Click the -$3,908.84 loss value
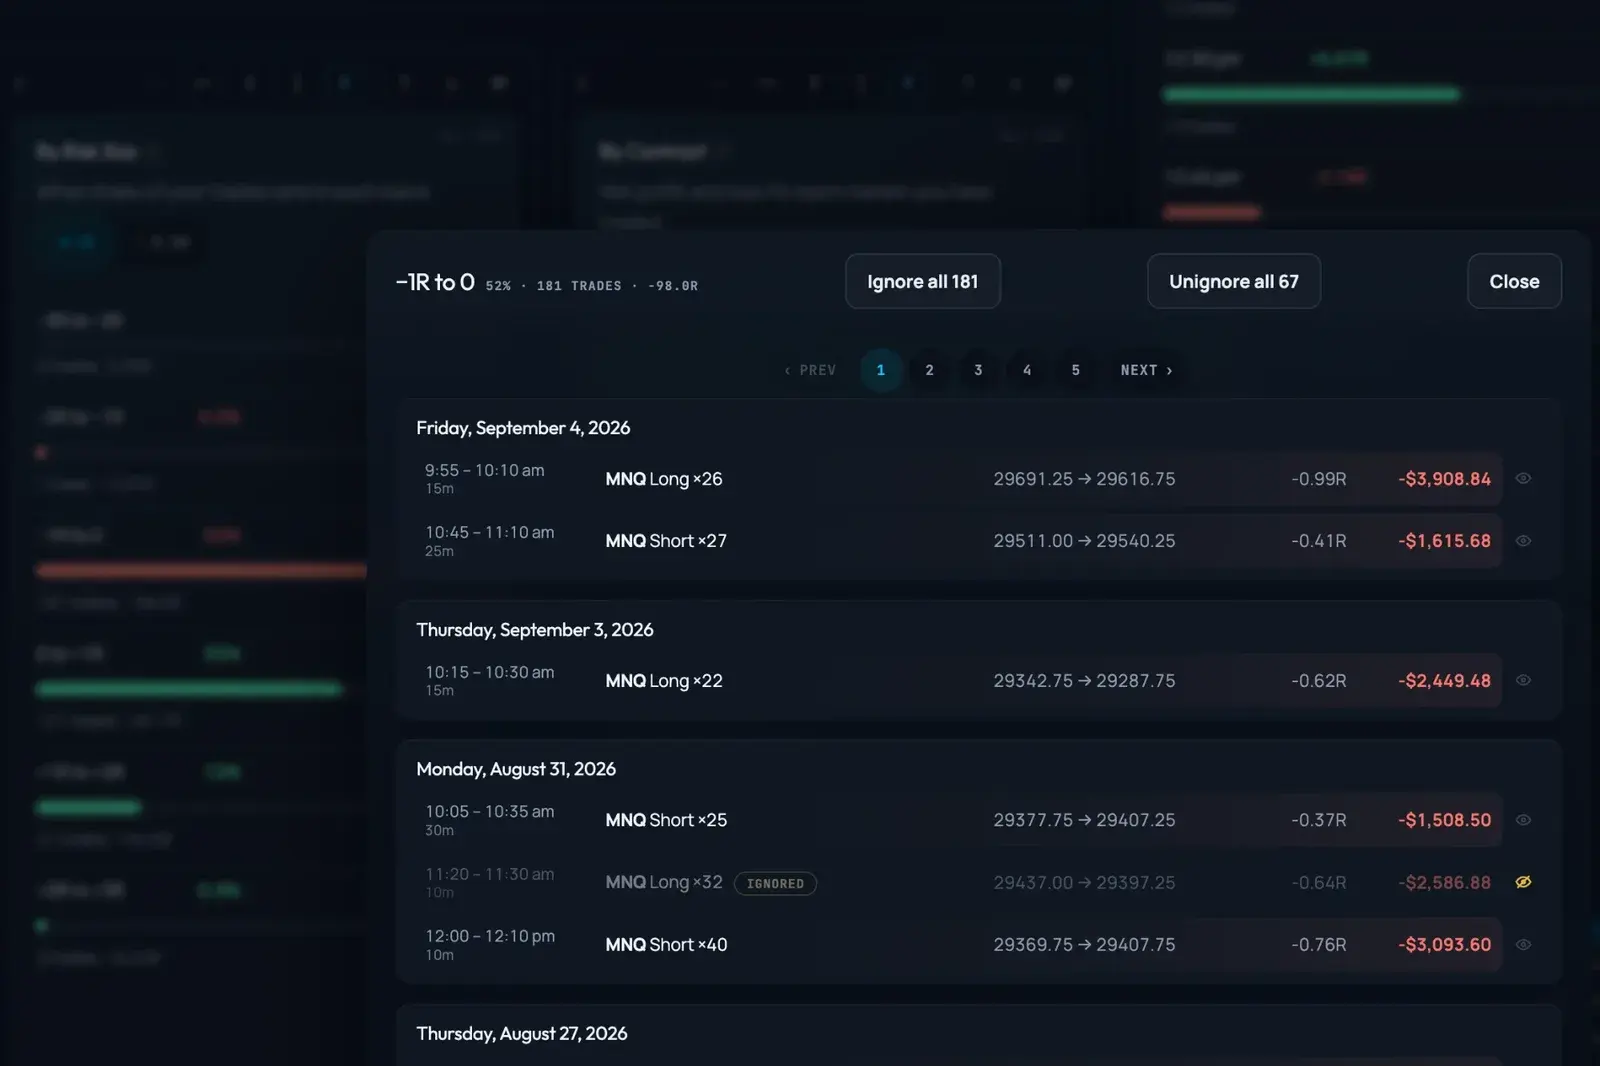 coord(1444,479)
